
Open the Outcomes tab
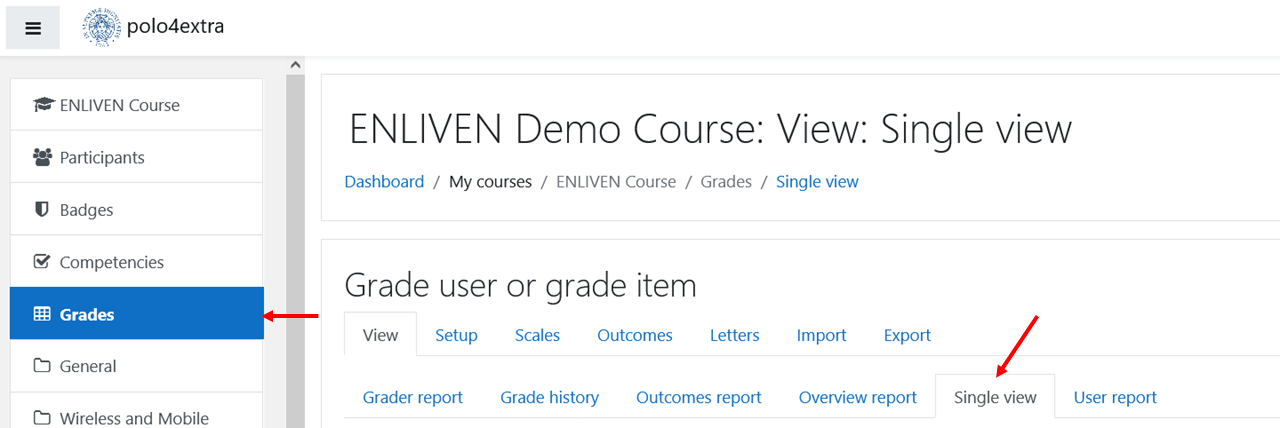tap(635, 335)
